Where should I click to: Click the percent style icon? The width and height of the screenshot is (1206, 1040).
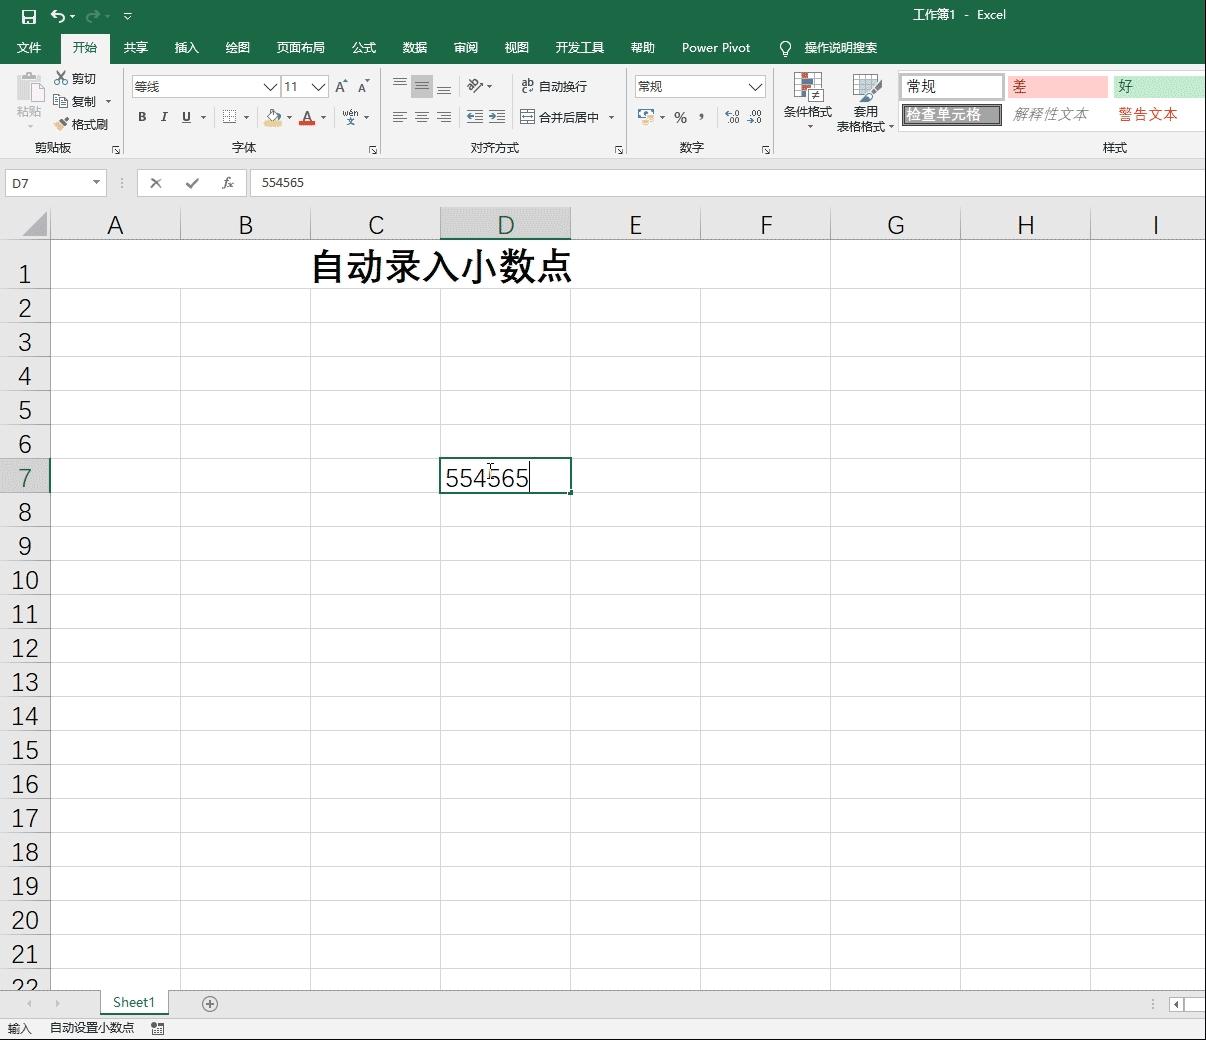[x=680, y=117]
